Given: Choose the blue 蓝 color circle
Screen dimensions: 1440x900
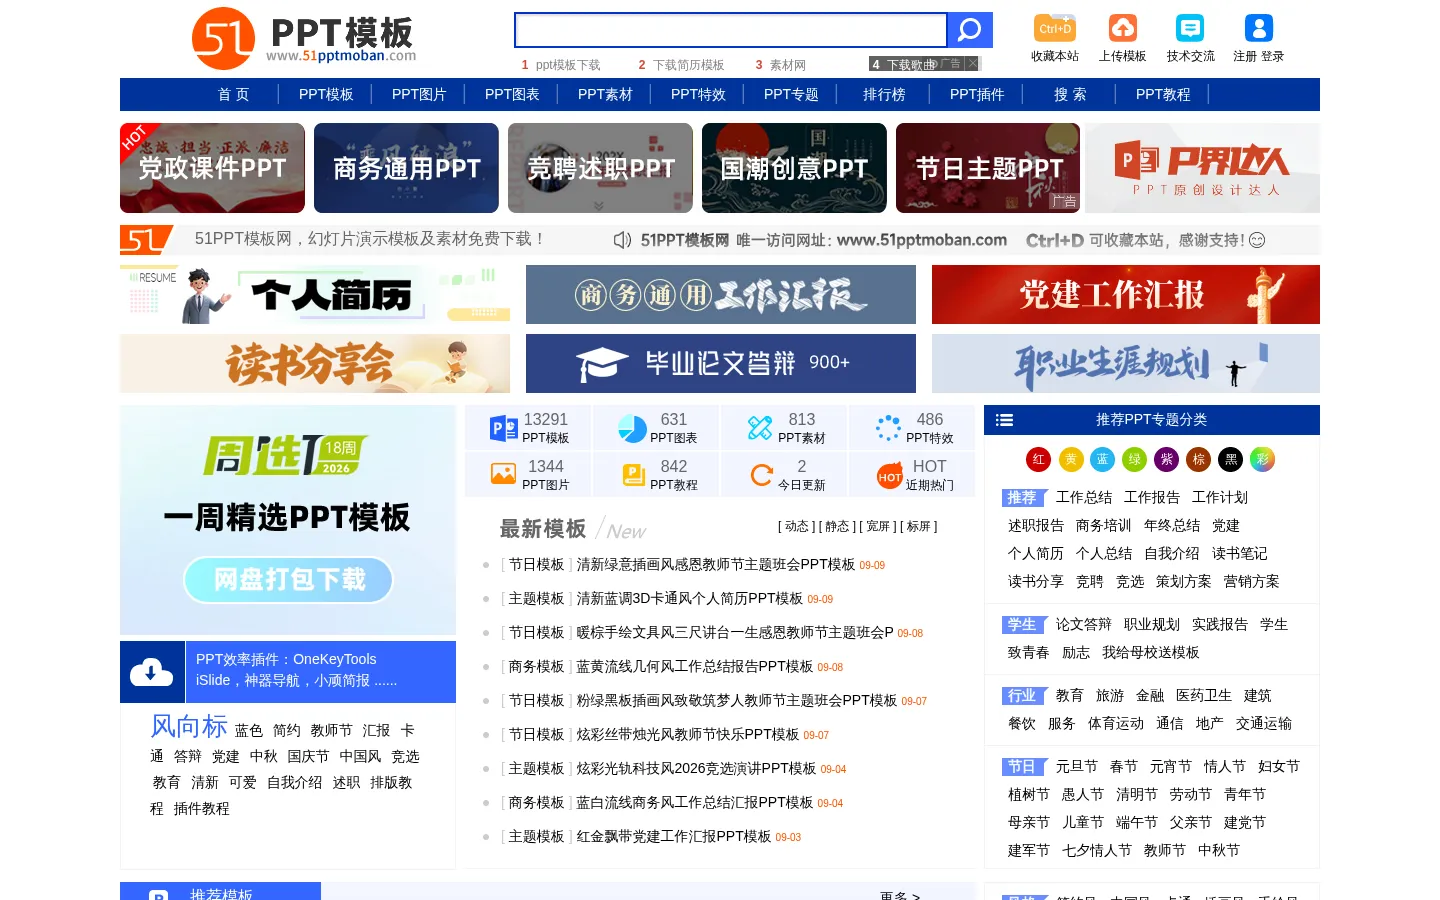Looking at the screenshot, I should 1103,459.
